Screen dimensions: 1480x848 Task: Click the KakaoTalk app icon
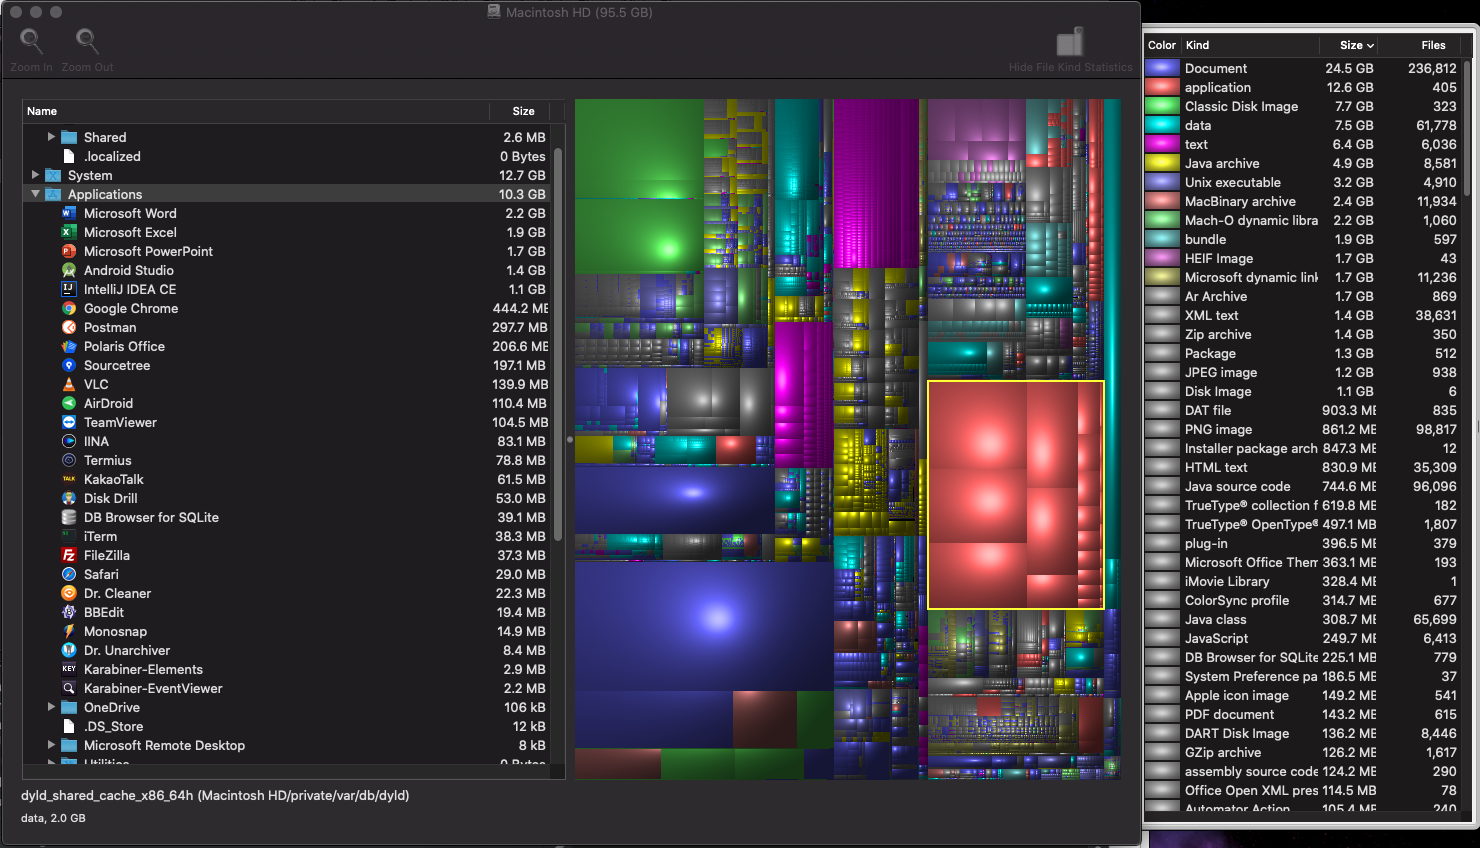69,479
